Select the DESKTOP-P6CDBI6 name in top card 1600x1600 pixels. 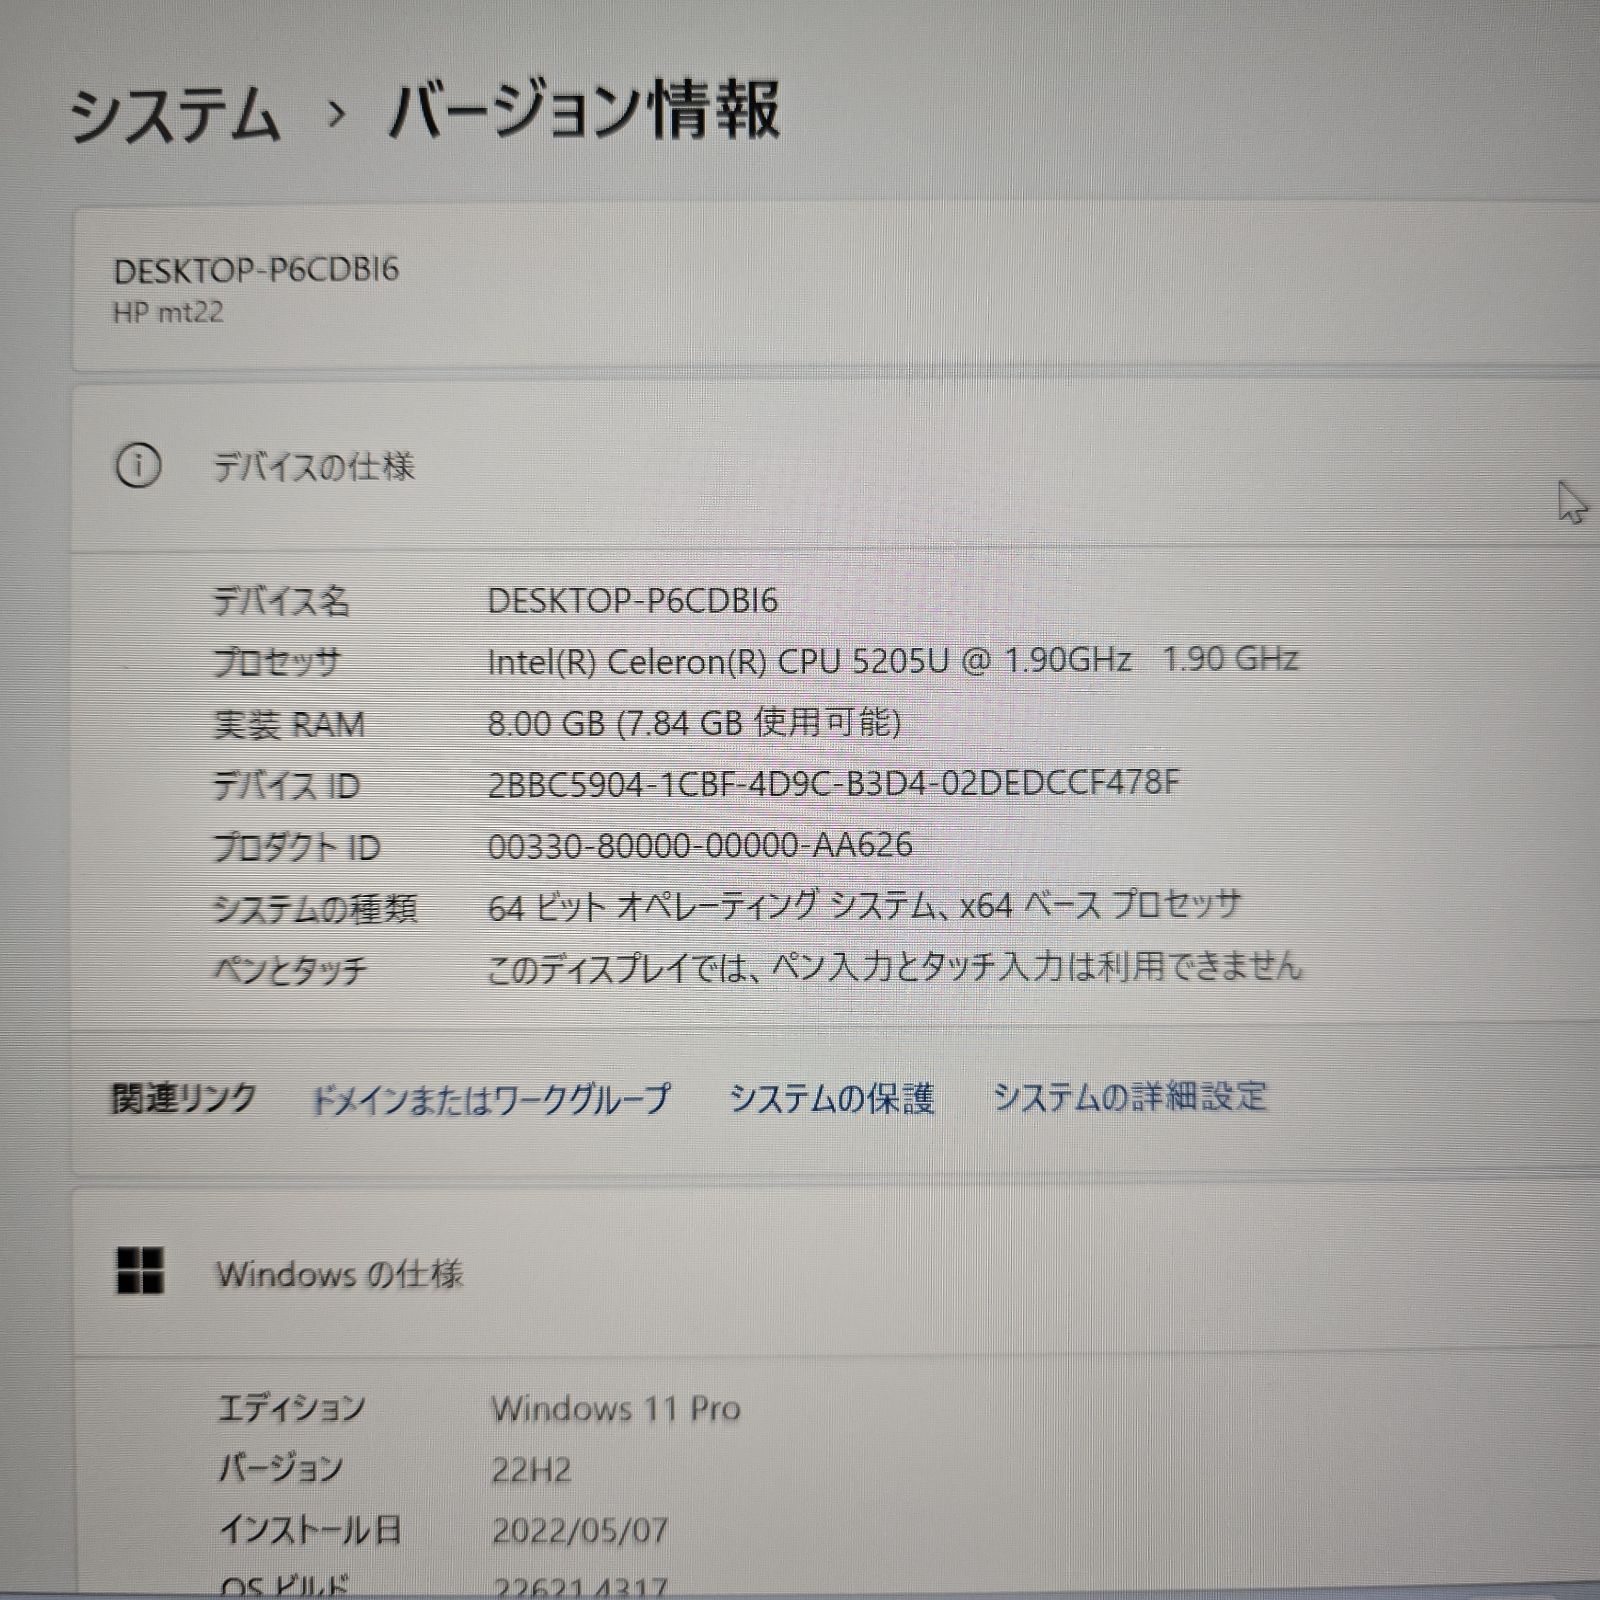point(256,270)
